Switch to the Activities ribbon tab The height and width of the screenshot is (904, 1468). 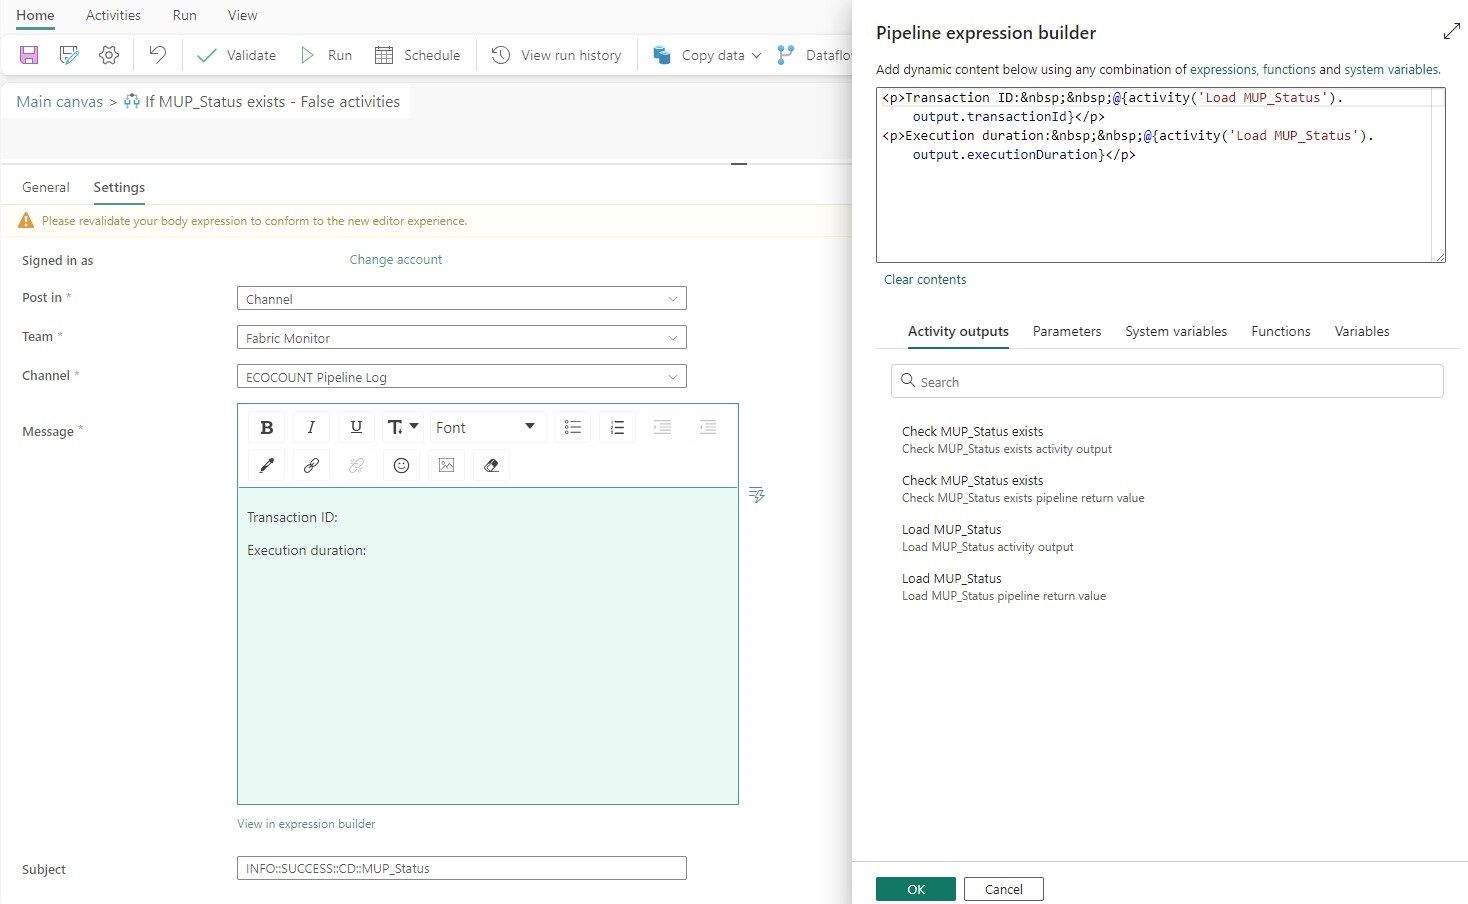[113, 15]
